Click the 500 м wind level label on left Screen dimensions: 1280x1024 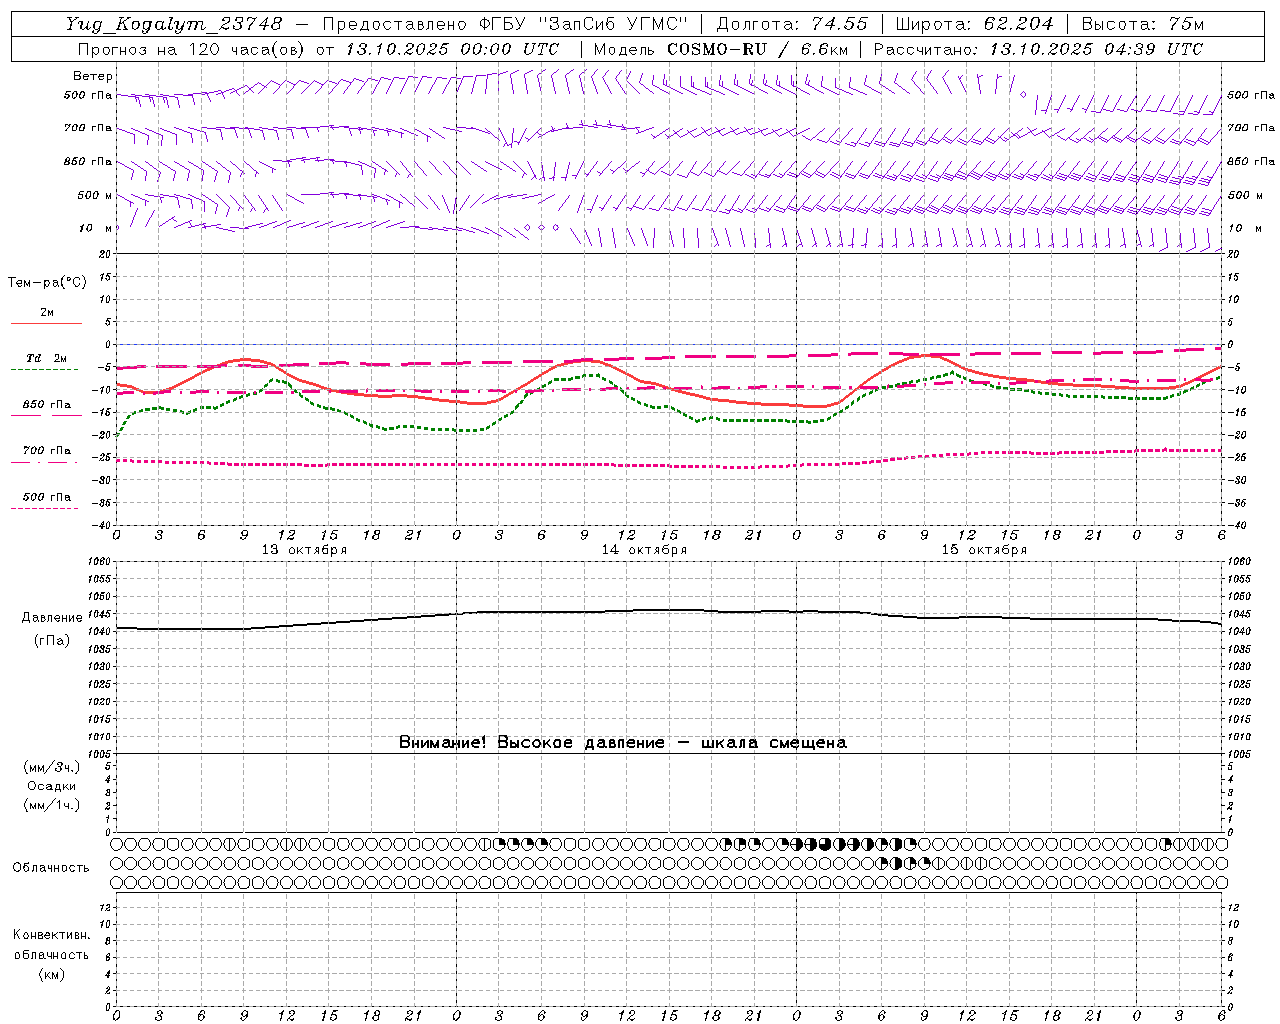(95, 195)
